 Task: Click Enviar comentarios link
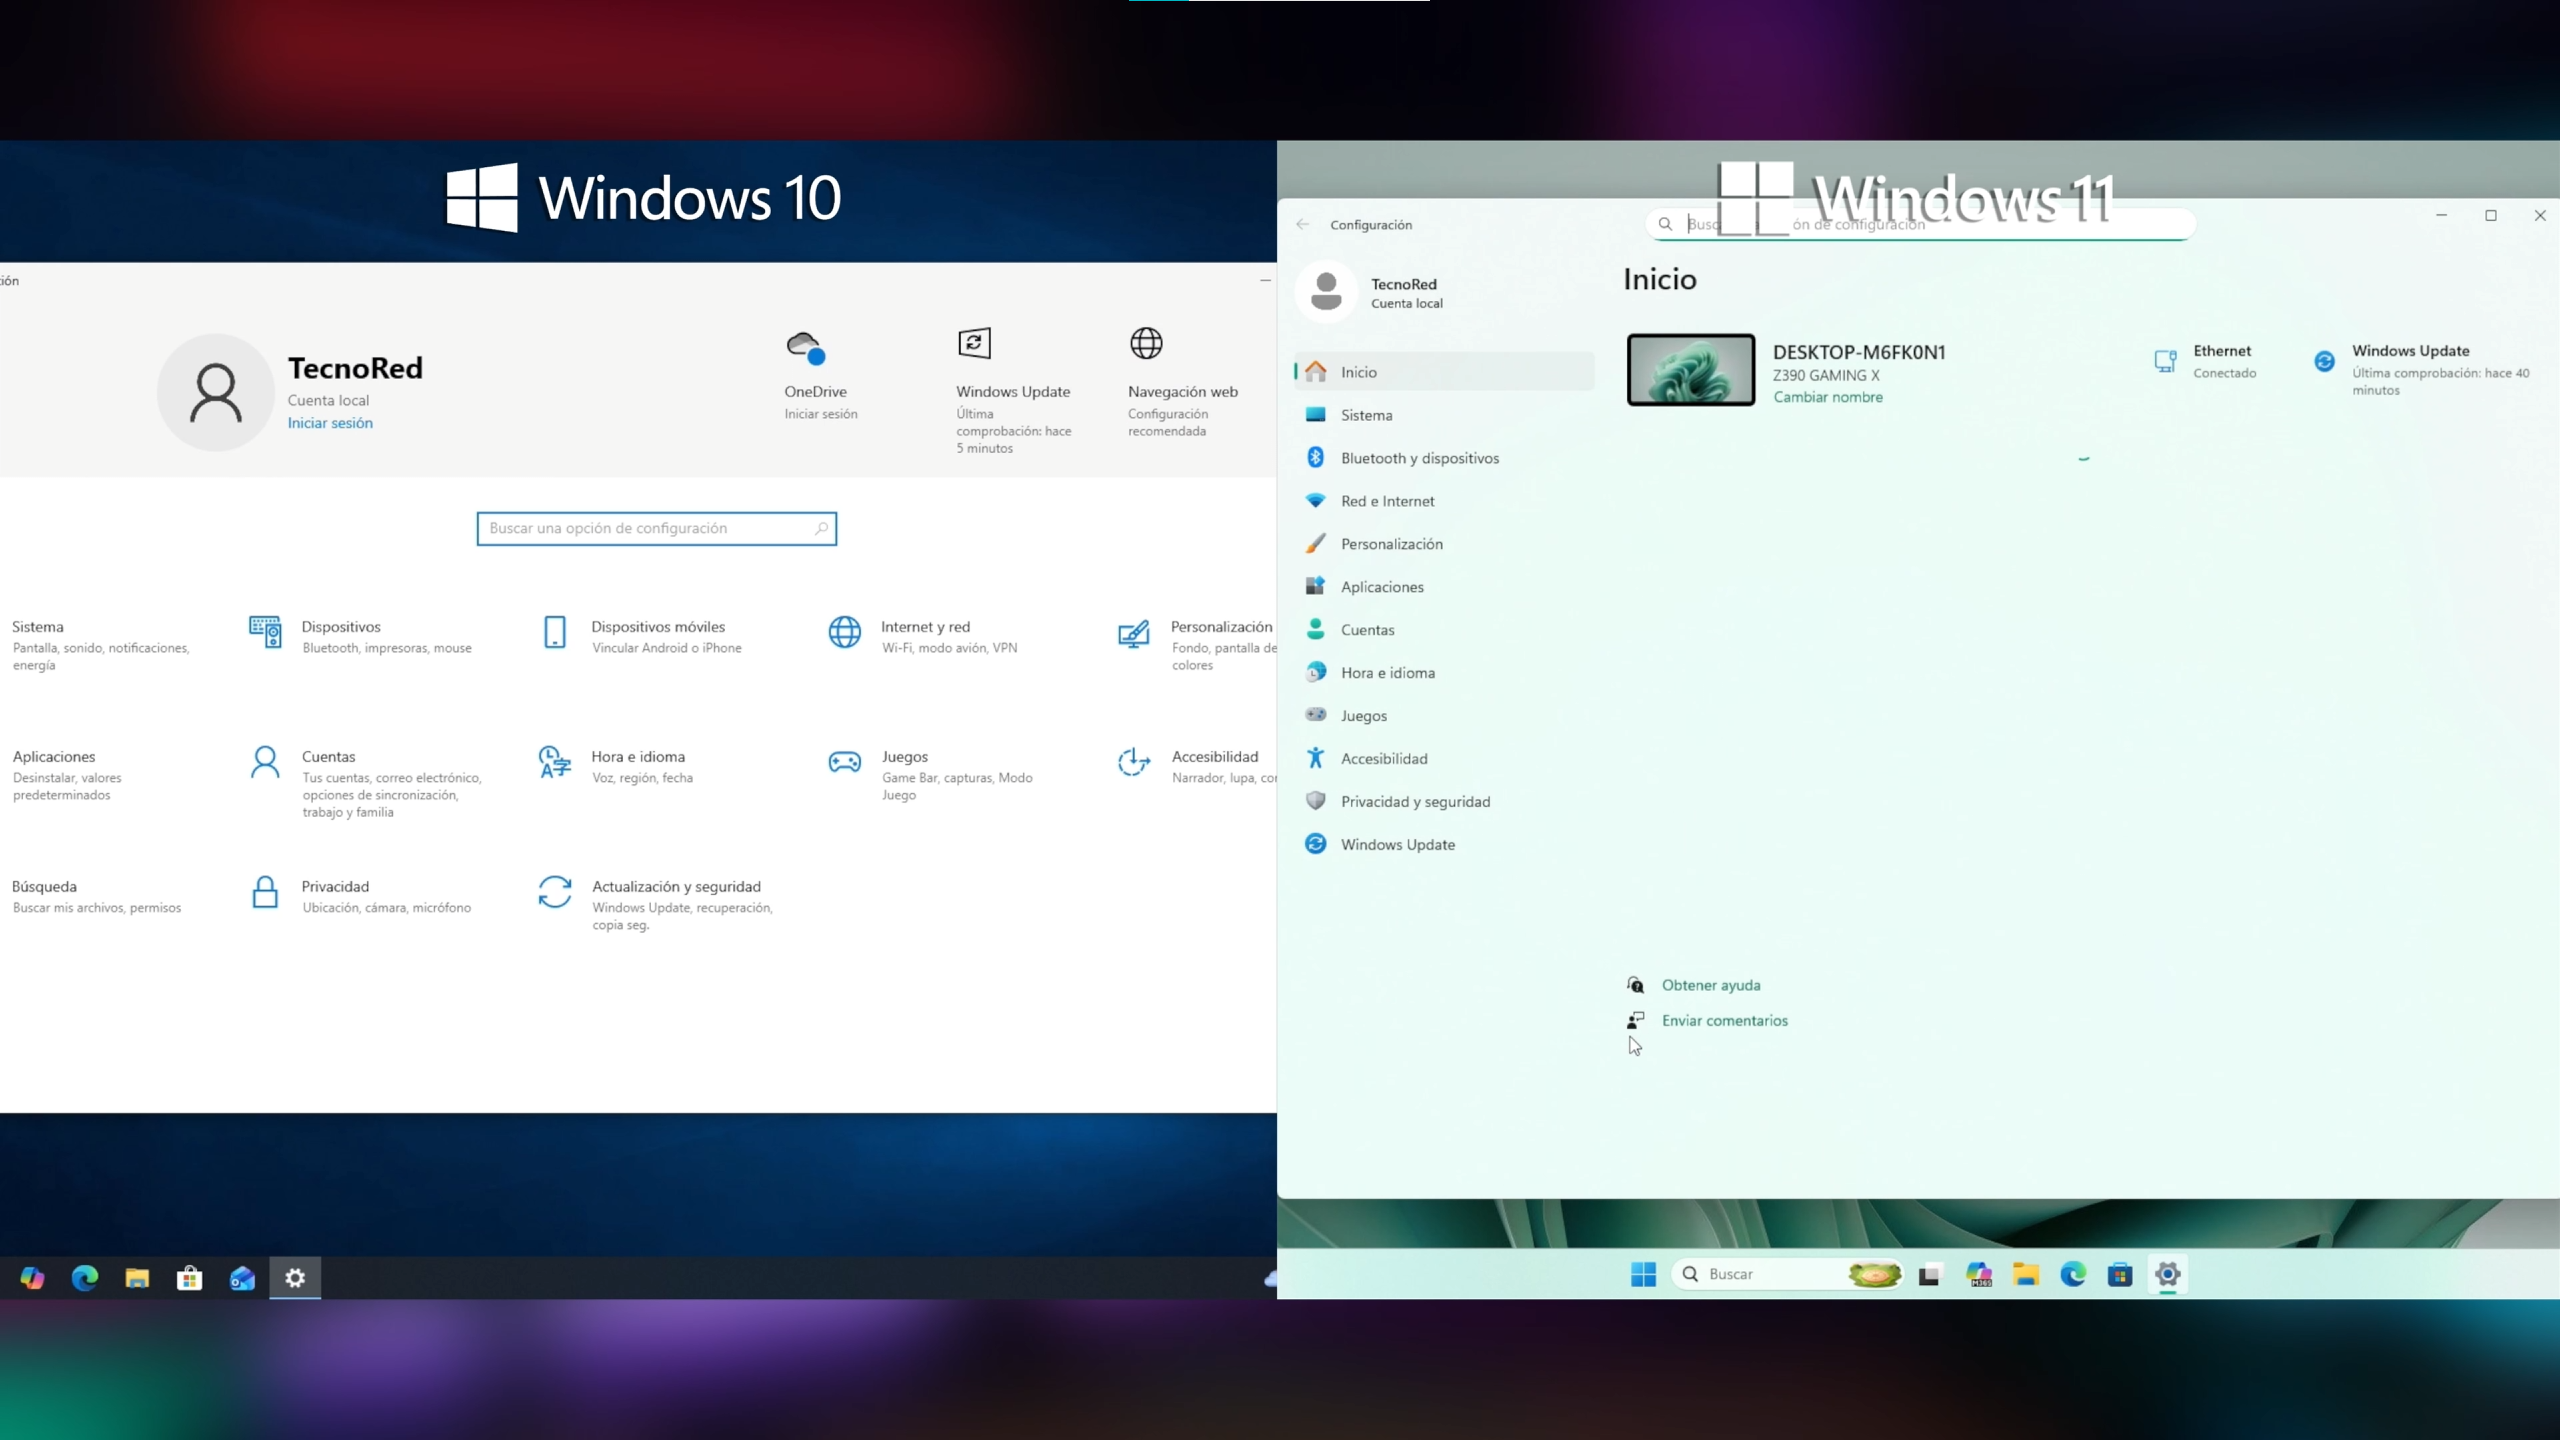pos(1725,1020)
